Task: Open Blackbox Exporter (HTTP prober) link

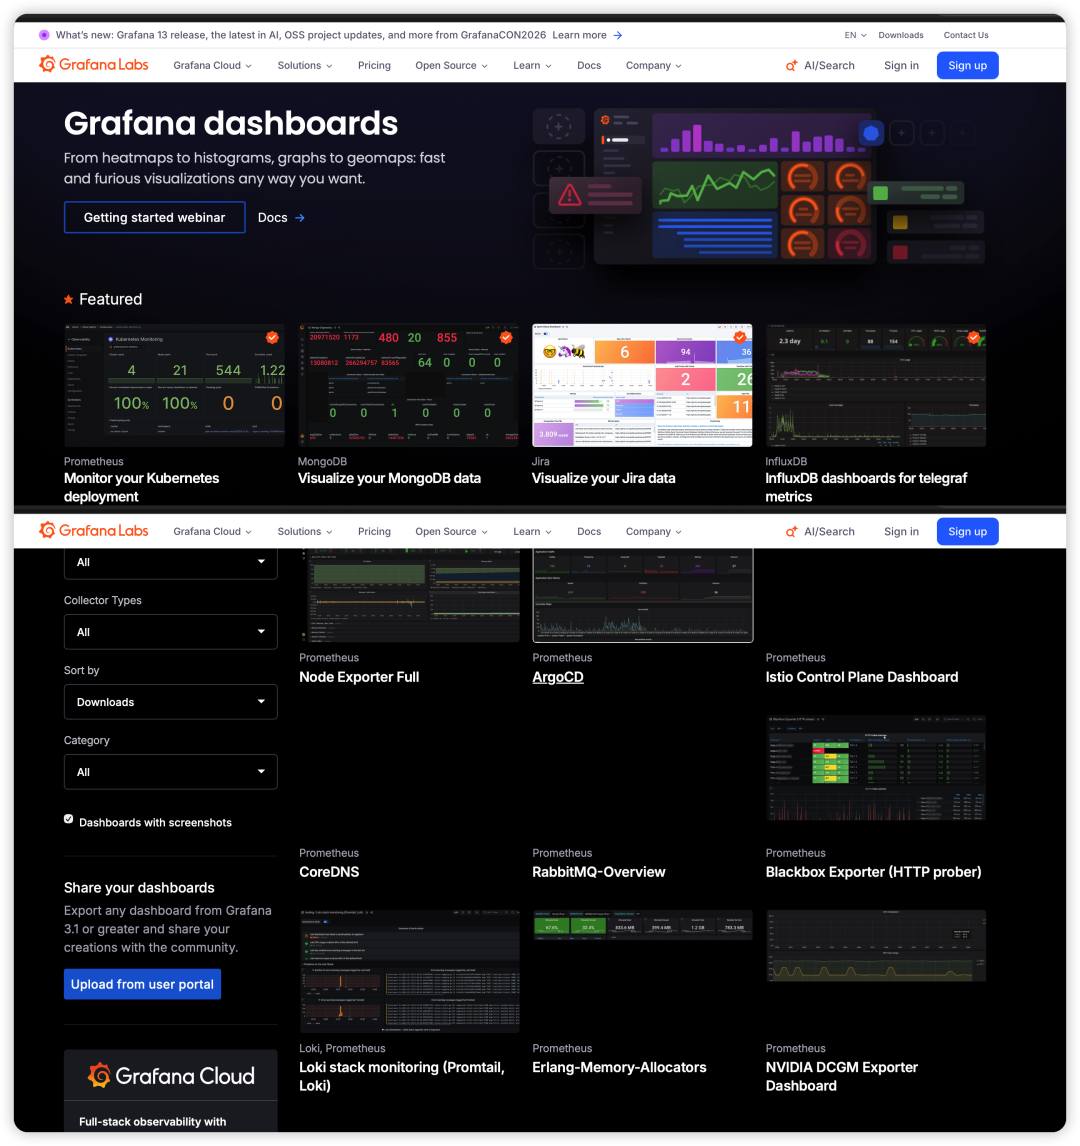Action: point(873,872)
